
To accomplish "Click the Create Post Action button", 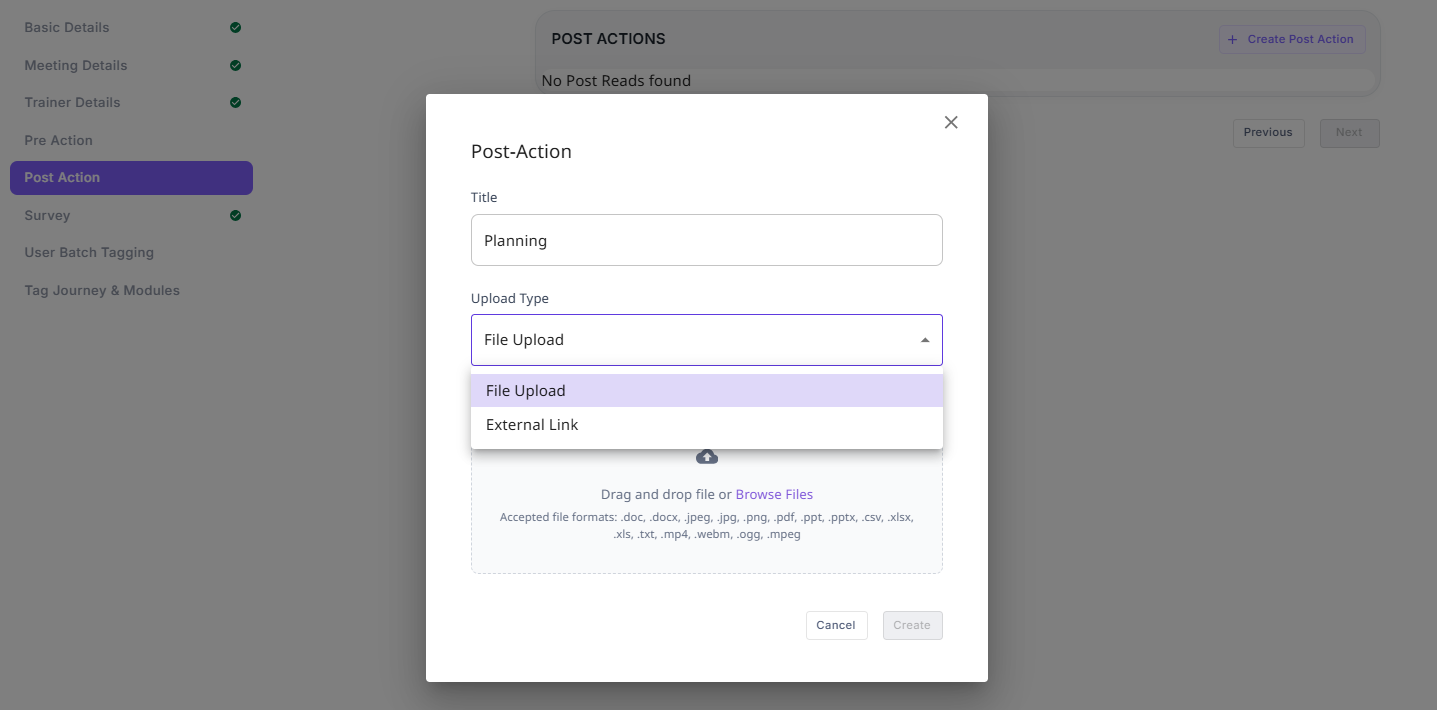I will point(1291,40).
